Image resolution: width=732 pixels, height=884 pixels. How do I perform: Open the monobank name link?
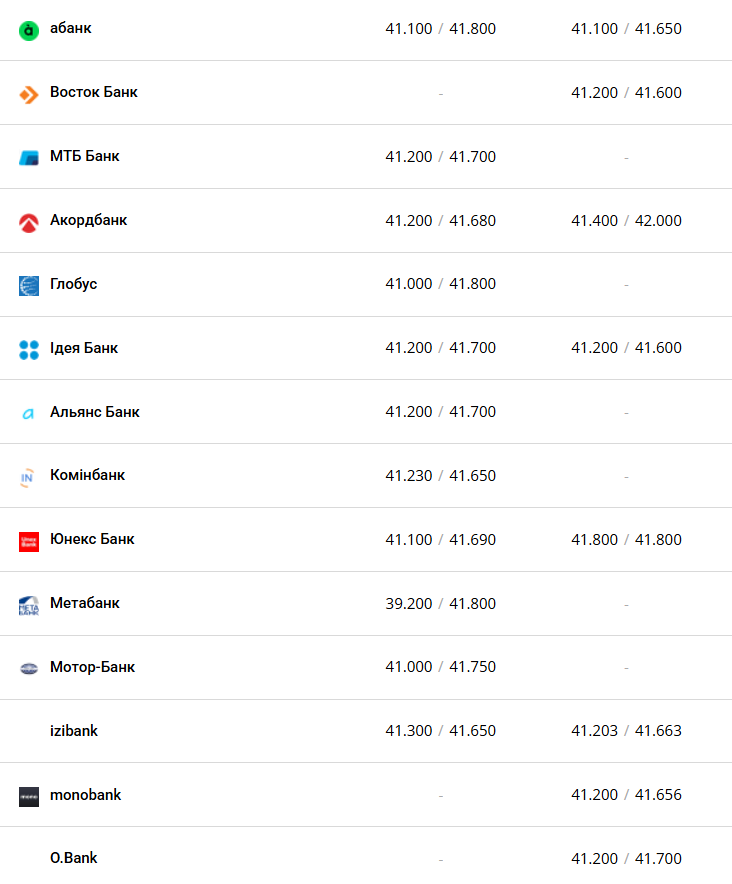click(86, 795)
